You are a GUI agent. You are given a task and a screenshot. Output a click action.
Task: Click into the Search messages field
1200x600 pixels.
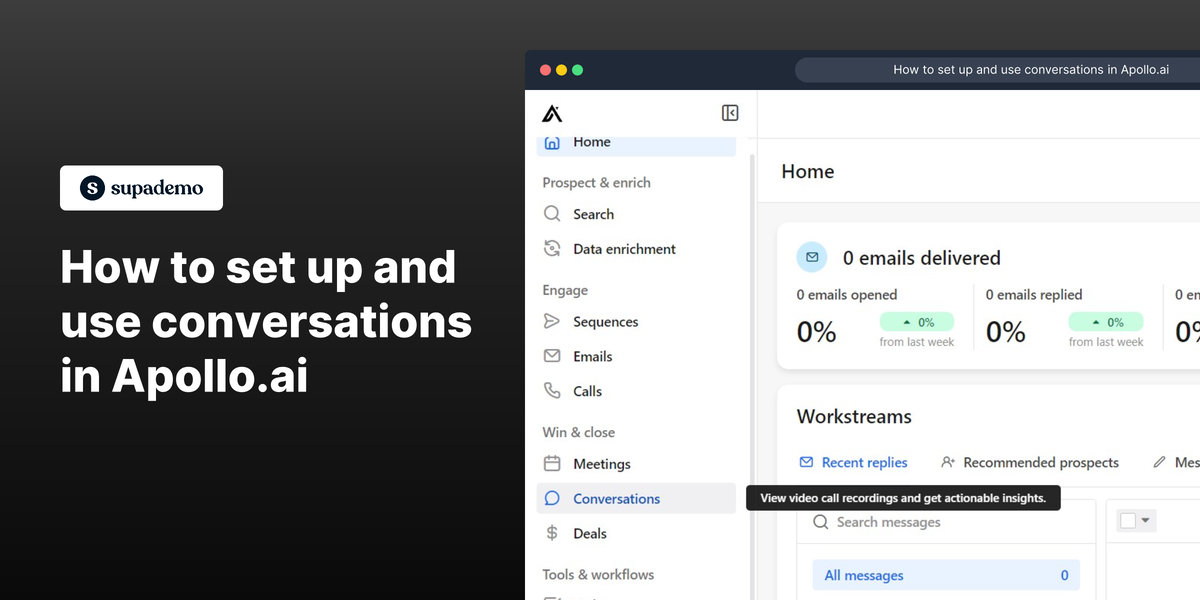tap(946, 522)
